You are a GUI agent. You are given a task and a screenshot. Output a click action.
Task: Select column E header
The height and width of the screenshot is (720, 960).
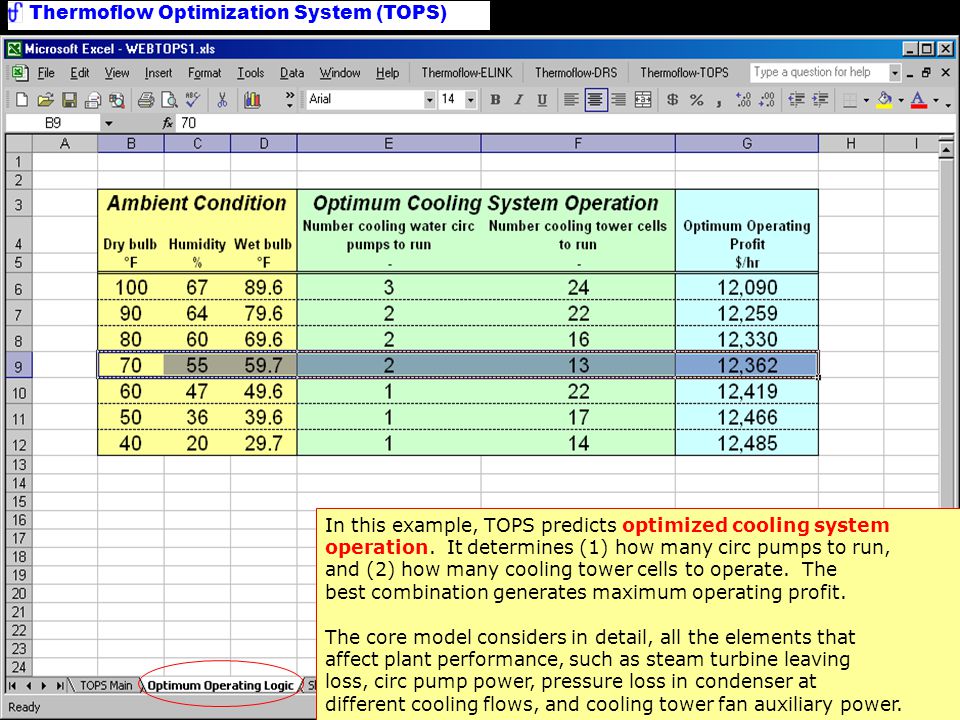[x=389, y=144]
